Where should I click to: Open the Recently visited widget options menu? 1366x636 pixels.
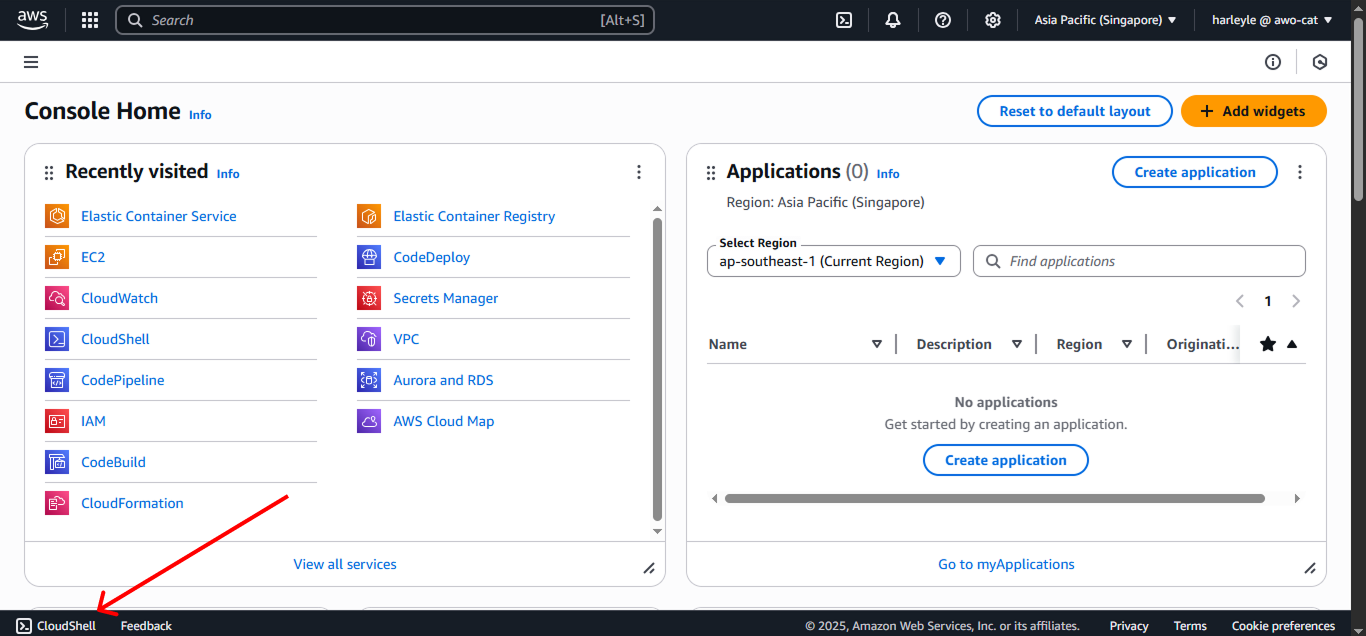[x=639, y=172]
